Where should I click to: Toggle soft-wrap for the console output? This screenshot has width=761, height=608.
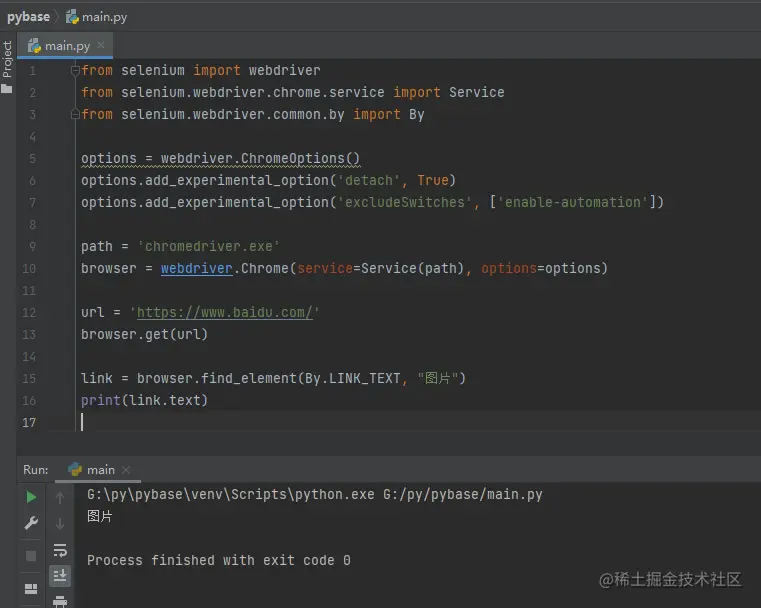pyautogui.click(x=60, y=550)
